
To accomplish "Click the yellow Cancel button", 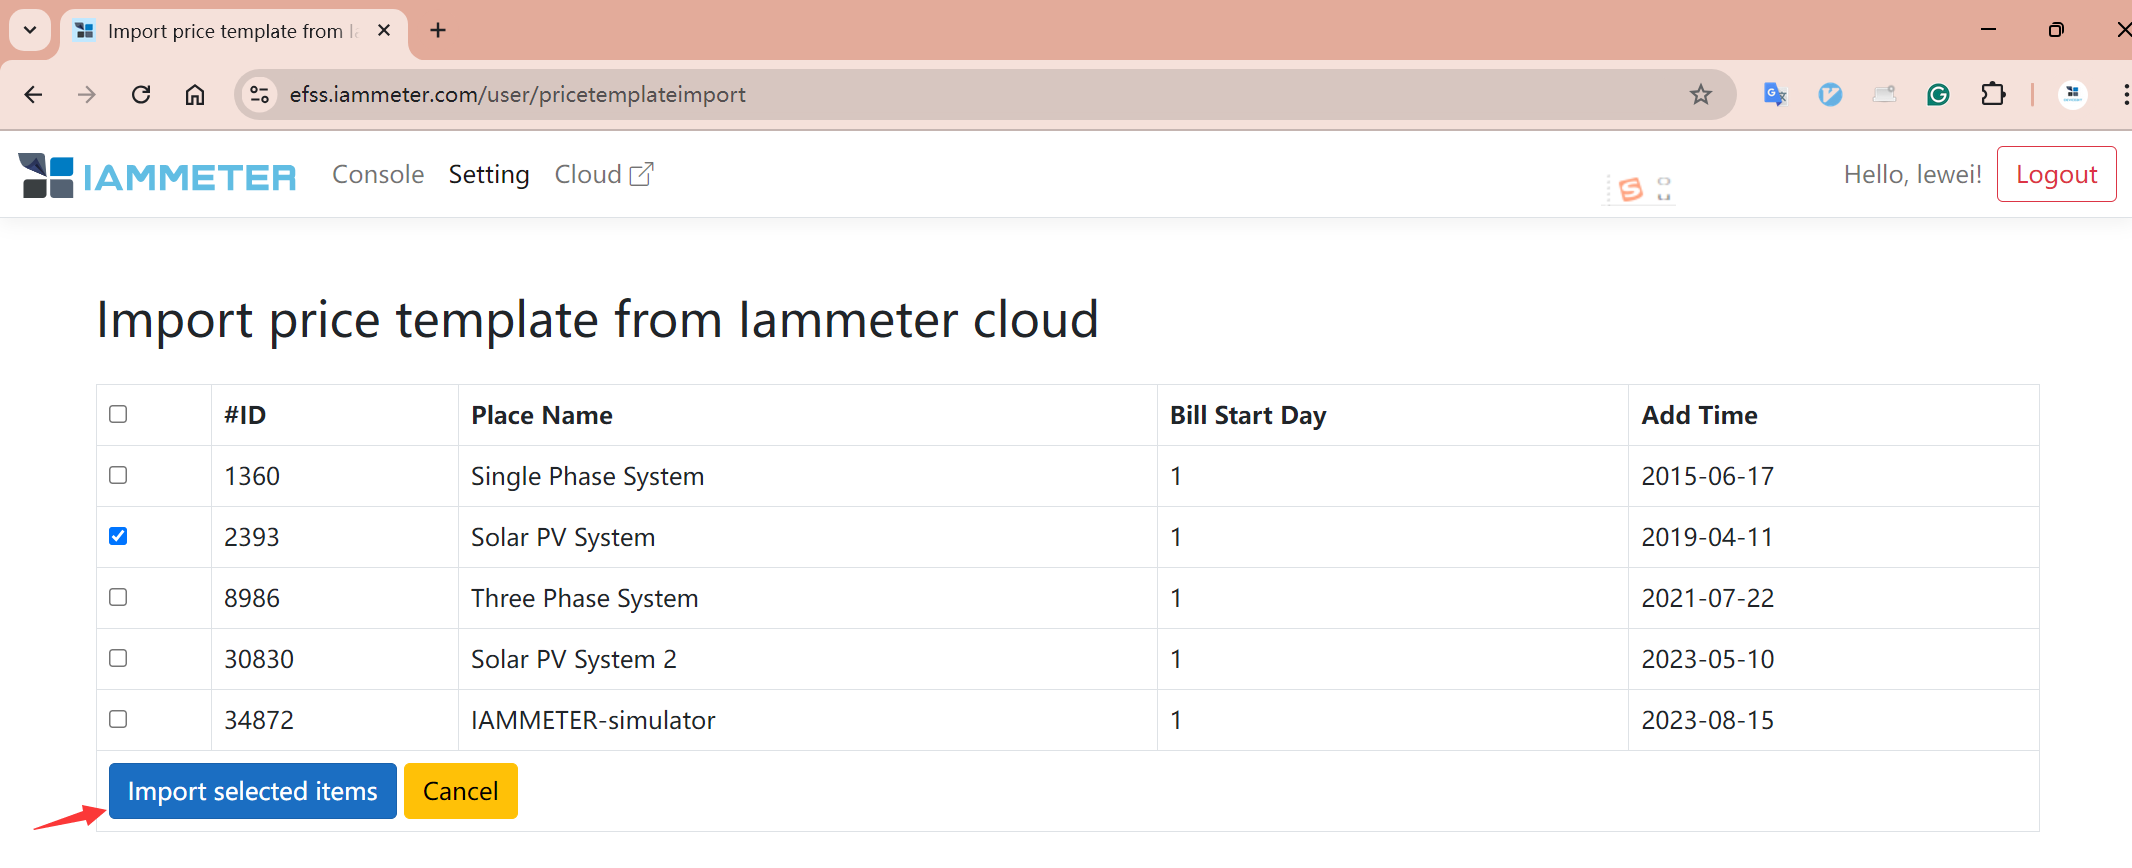I will coord(461,791).
